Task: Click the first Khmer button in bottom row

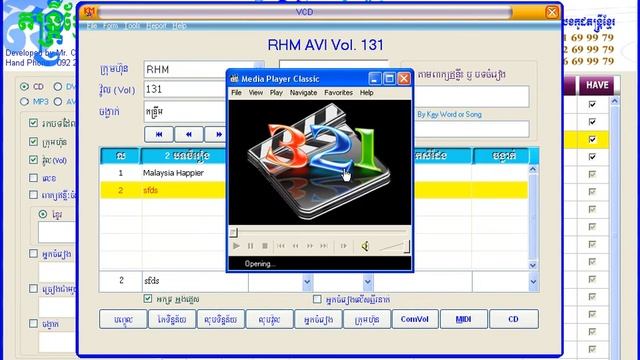Action: [123, 319]
